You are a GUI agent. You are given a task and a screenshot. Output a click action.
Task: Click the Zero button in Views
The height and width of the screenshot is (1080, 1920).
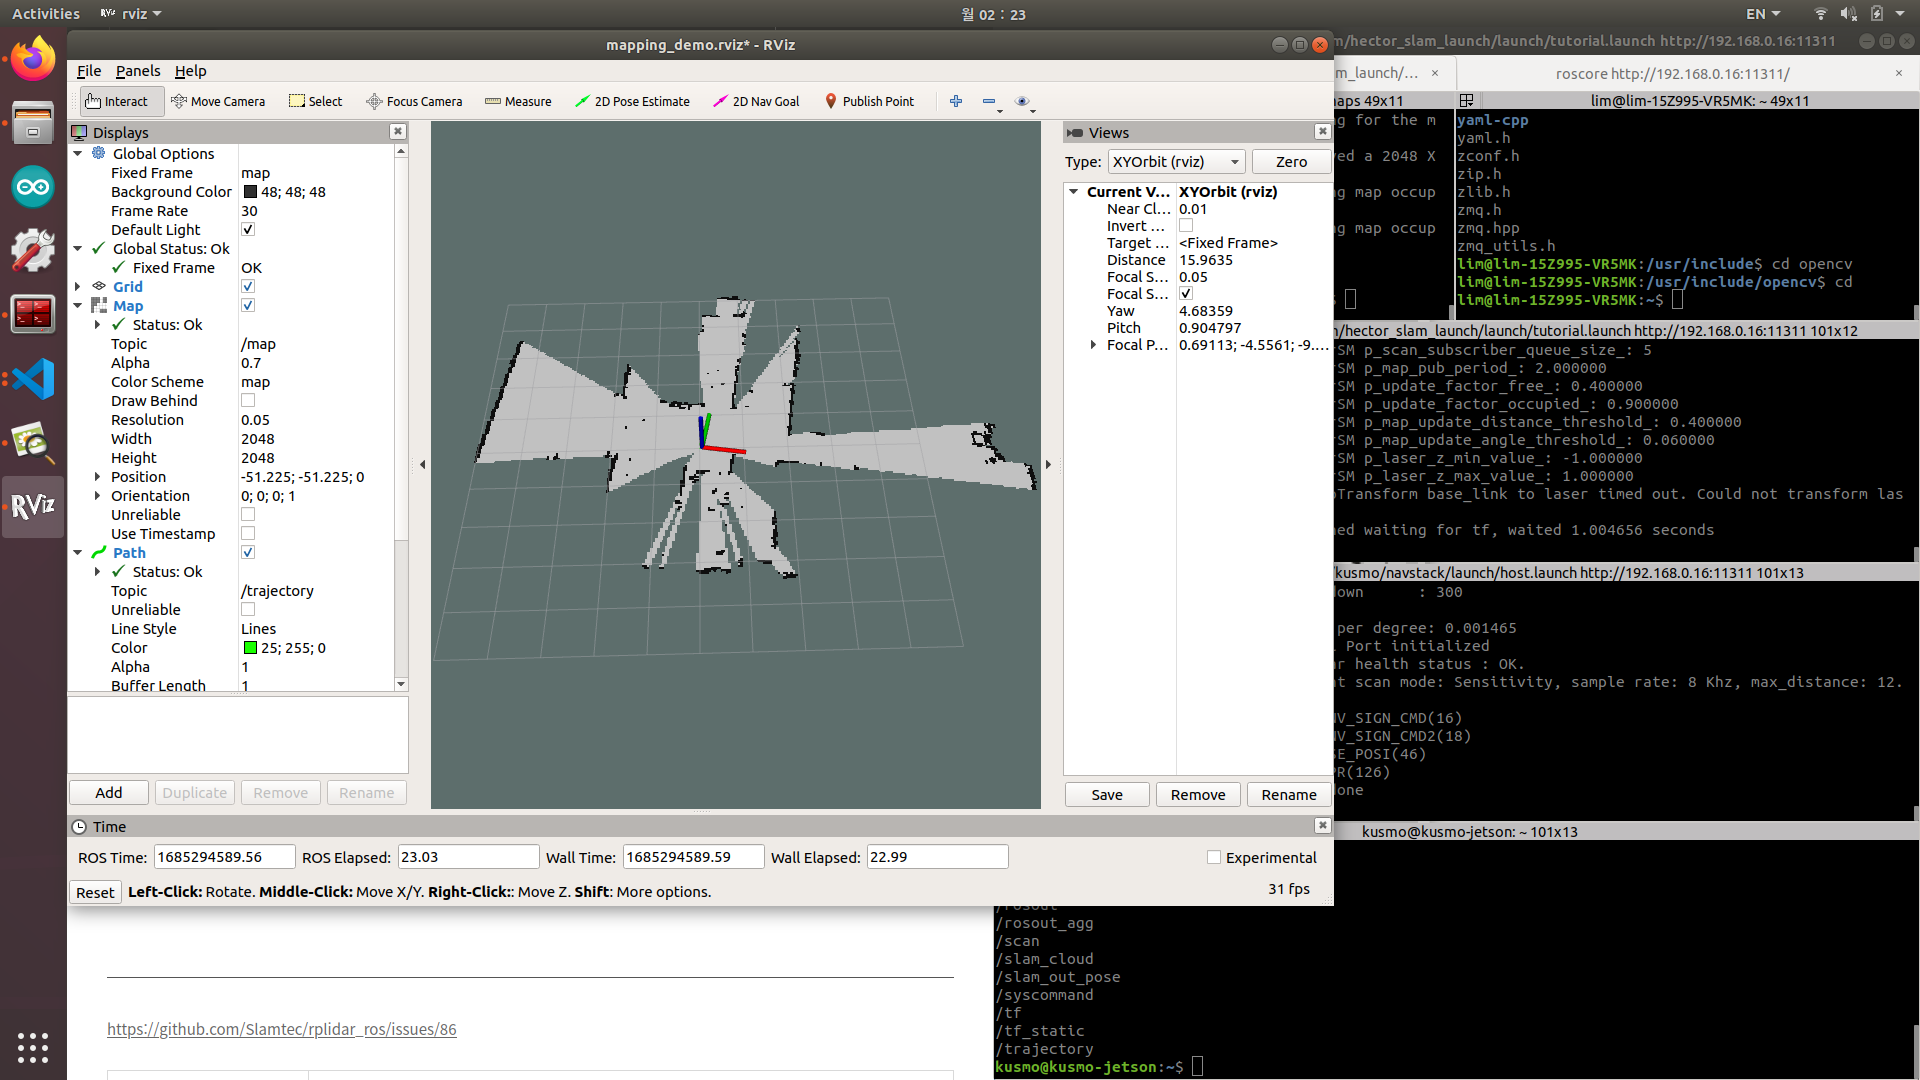[1290, 162]
